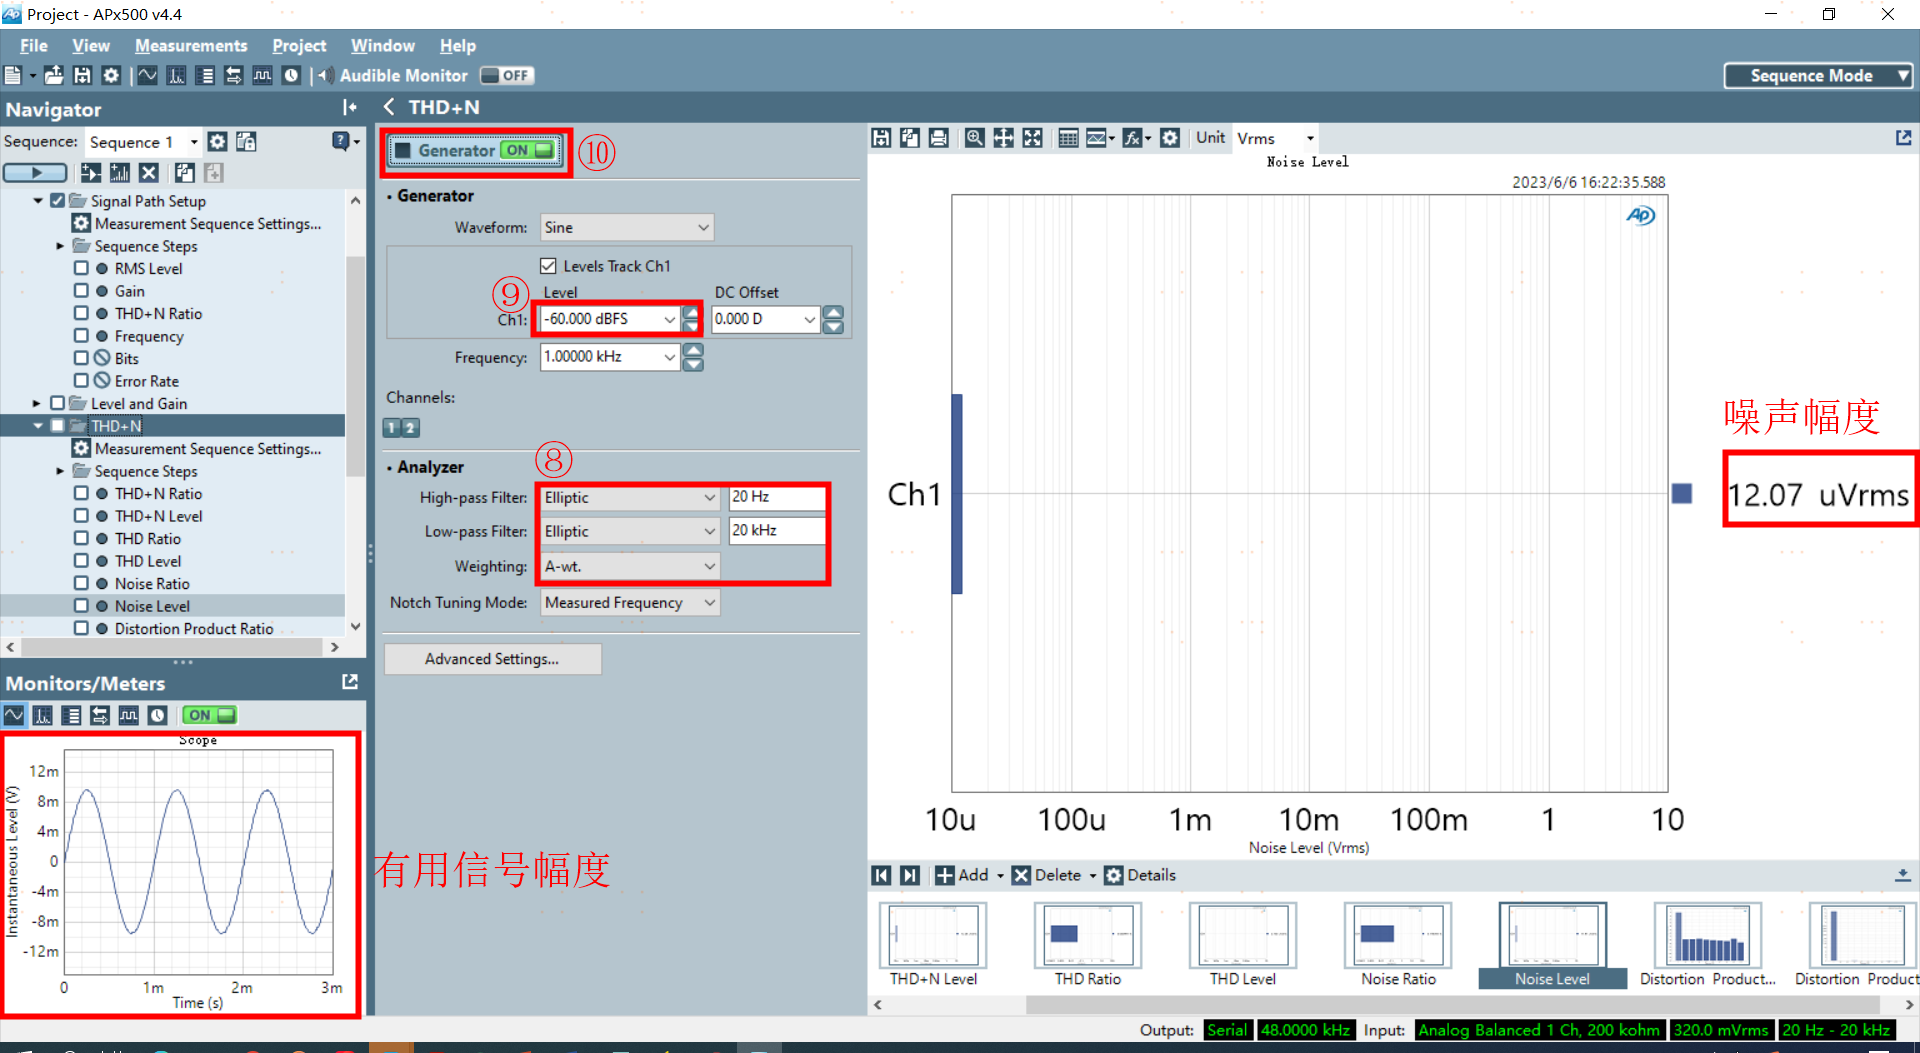
Task: Show the data table for the graph
Action: pos(1068,138)
